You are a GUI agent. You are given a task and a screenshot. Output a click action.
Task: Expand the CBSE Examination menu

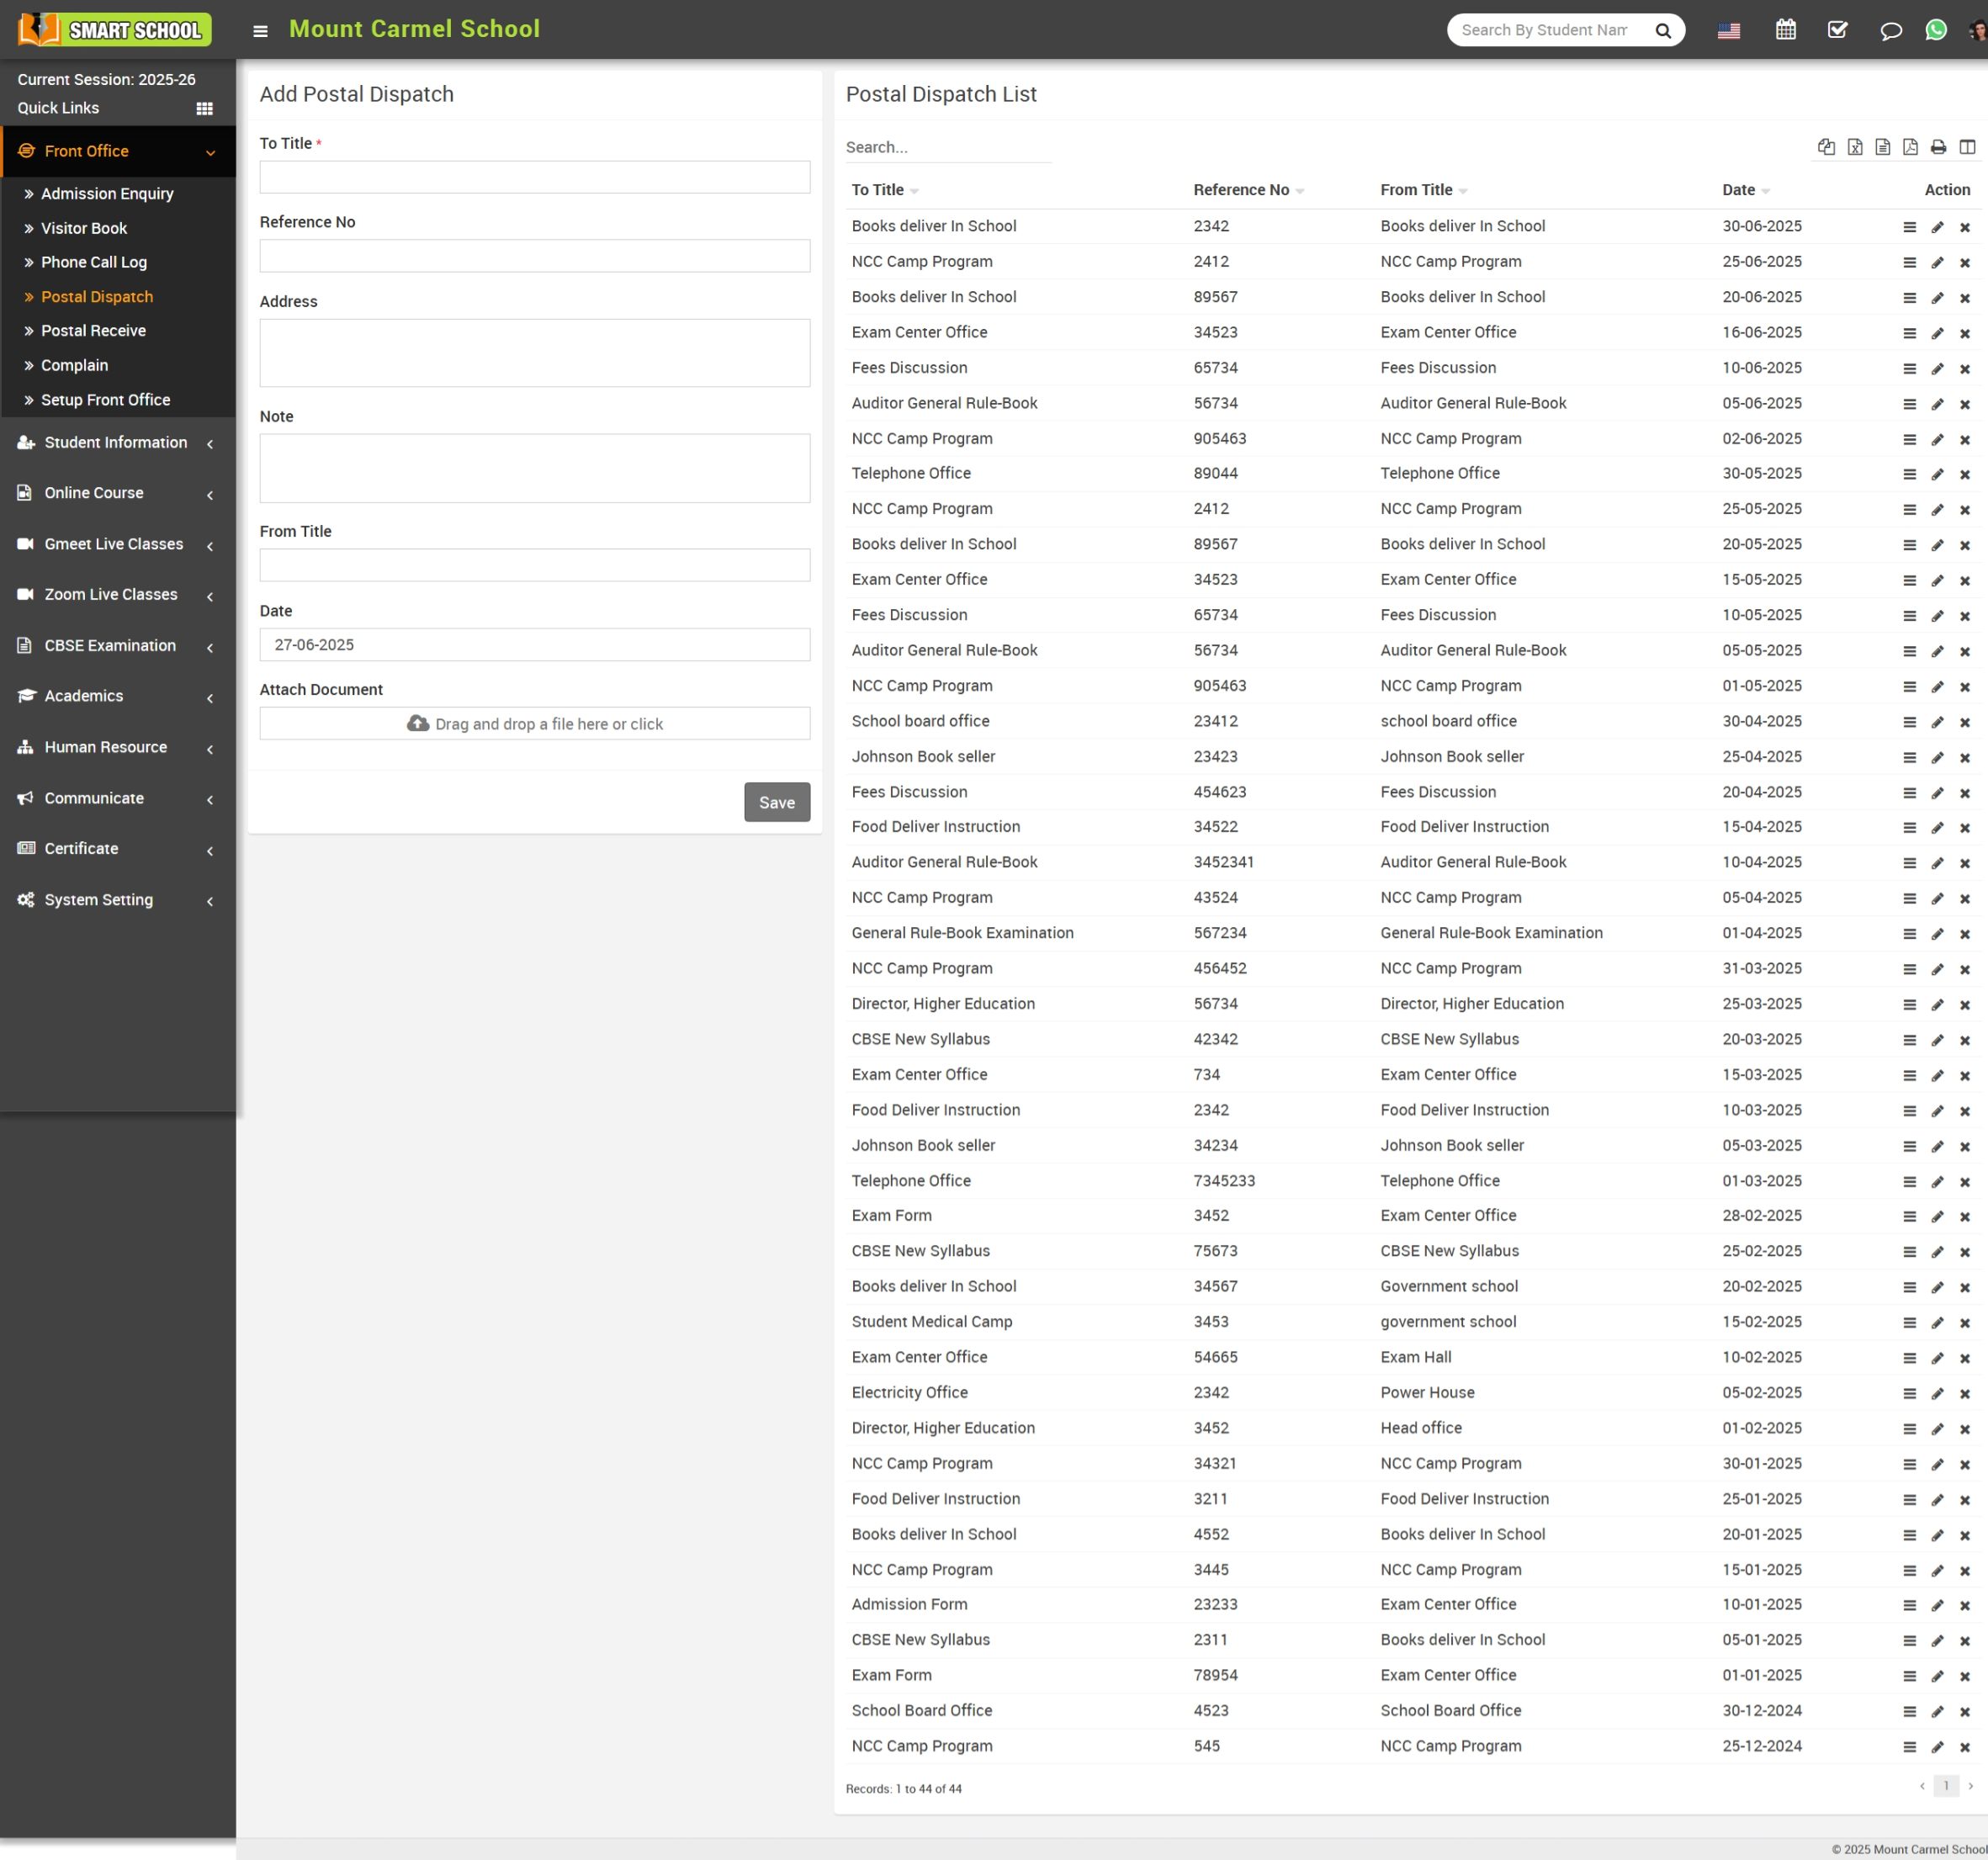click(118, 645)
